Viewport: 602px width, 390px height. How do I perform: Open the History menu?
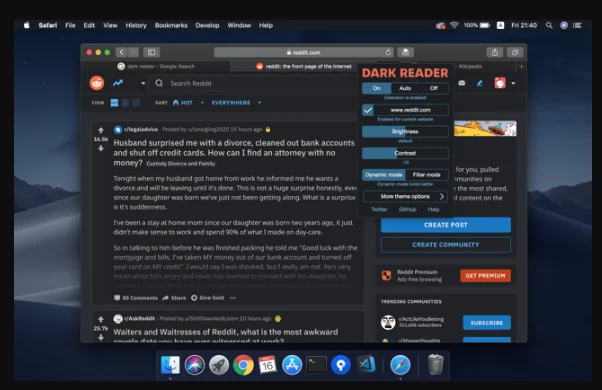[136, 25]
